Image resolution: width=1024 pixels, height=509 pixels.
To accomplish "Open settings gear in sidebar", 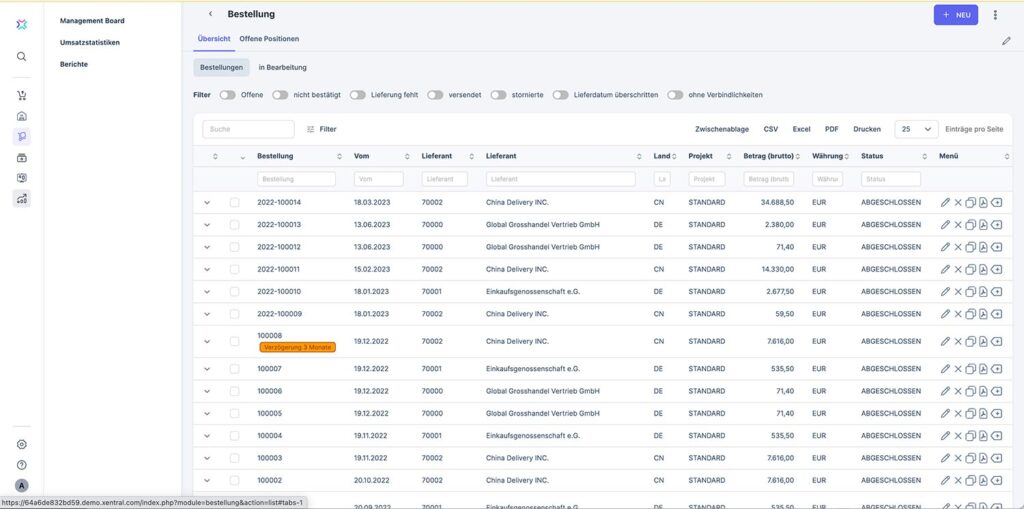I will [22, 445].
